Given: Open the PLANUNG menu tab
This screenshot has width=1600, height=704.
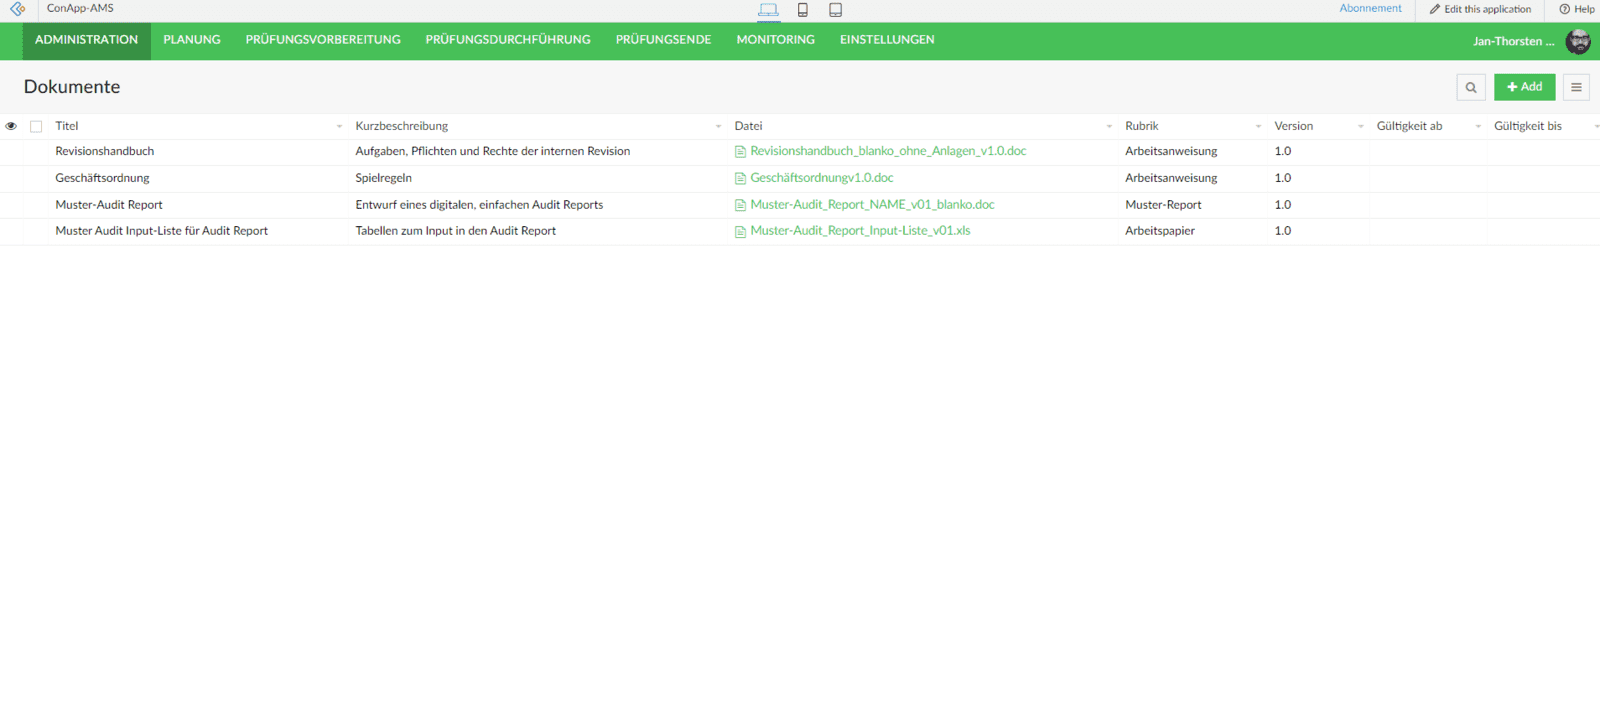Looking at the screenshot, I should (192, 40).
